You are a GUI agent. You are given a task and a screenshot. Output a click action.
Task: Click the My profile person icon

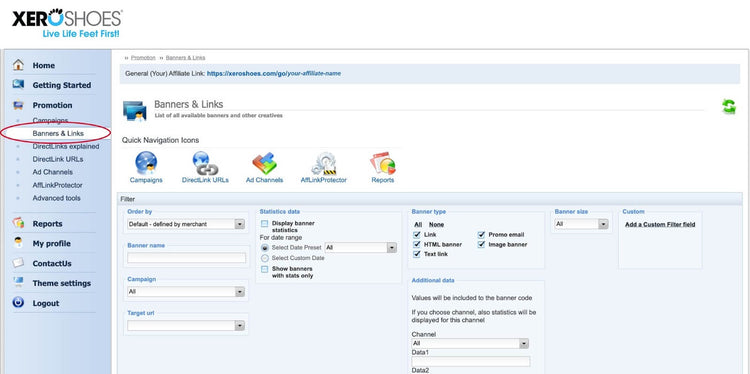tap(18, 243)
